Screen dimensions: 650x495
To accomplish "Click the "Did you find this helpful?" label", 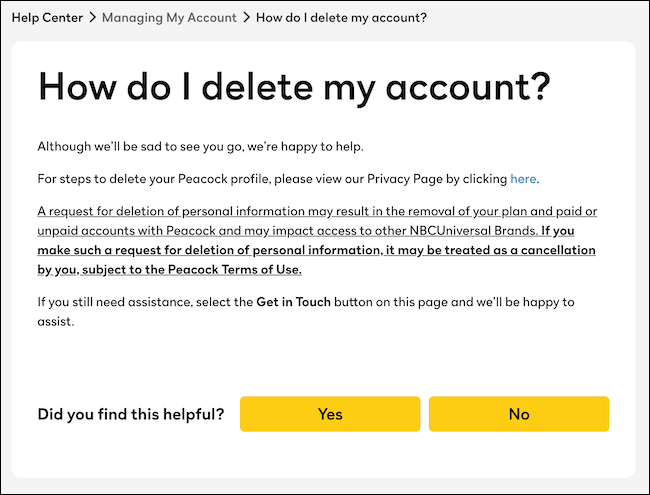I will (131, 414).
